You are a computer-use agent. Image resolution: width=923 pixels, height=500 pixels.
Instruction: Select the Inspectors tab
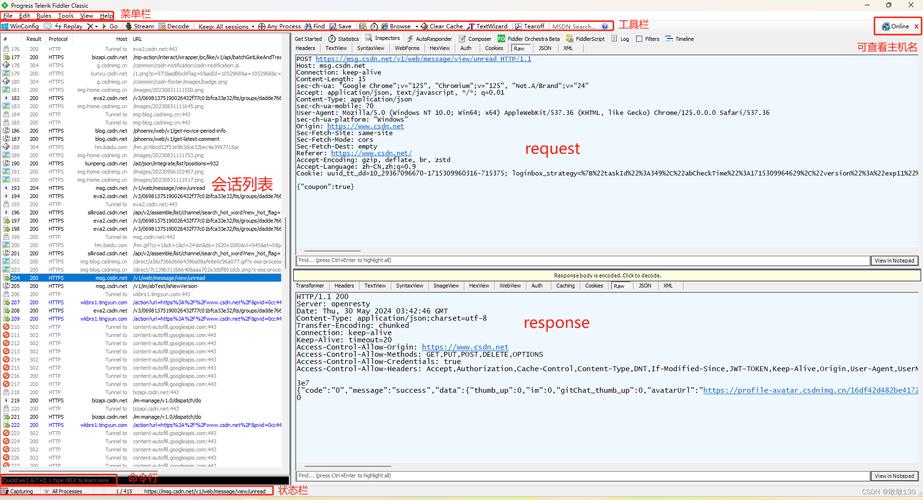[383, 38]
